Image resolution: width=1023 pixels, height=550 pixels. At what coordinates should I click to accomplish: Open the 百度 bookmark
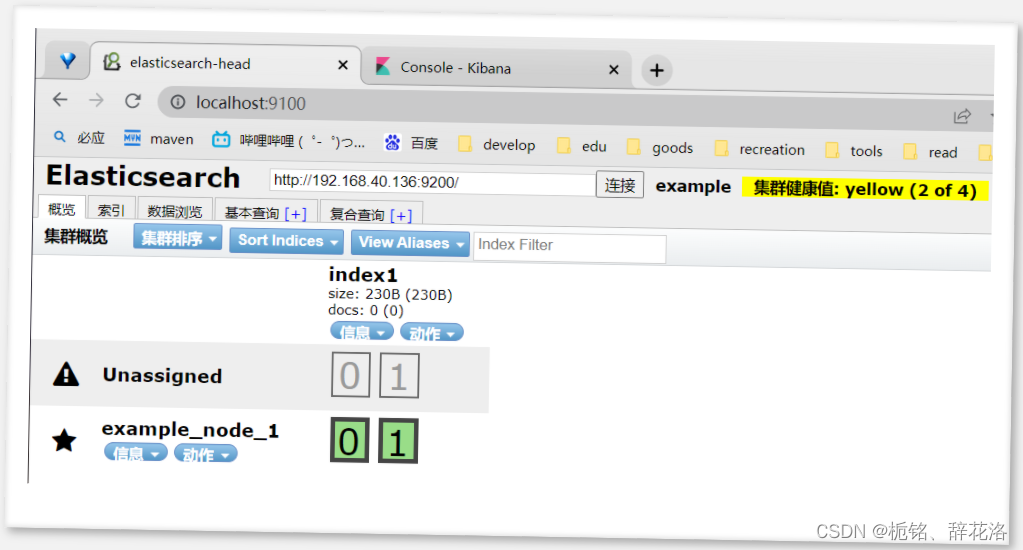coord(412,142)
